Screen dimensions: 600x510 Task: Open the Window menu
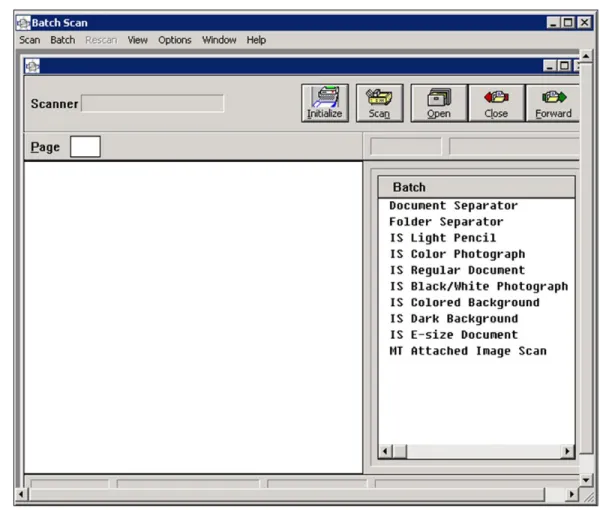[219, 40]
